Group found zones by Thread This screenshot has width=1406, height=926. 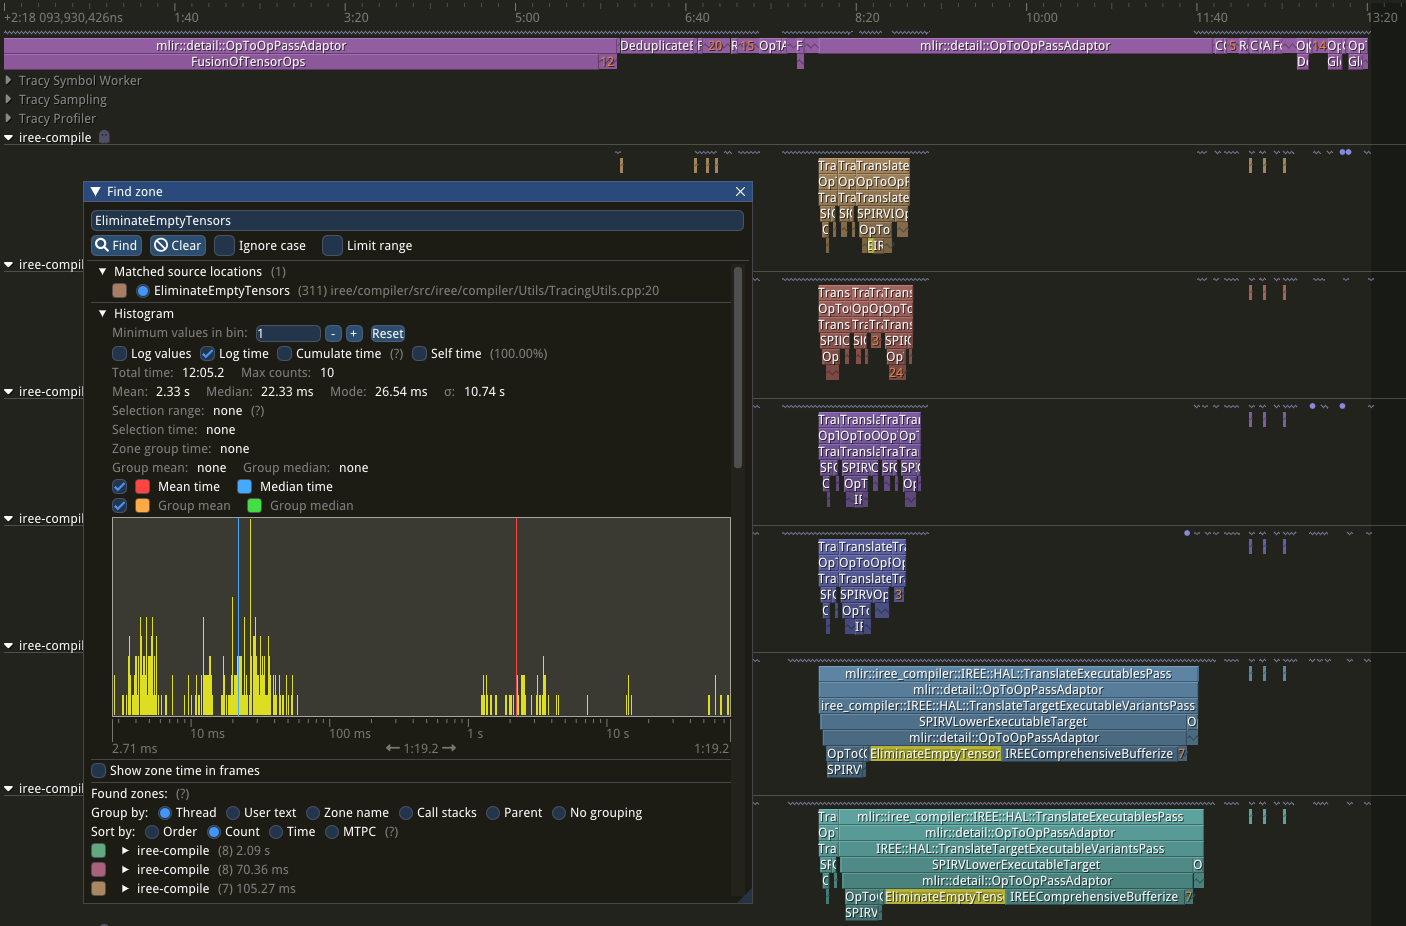pyautogui.click(x=165, y=813)
